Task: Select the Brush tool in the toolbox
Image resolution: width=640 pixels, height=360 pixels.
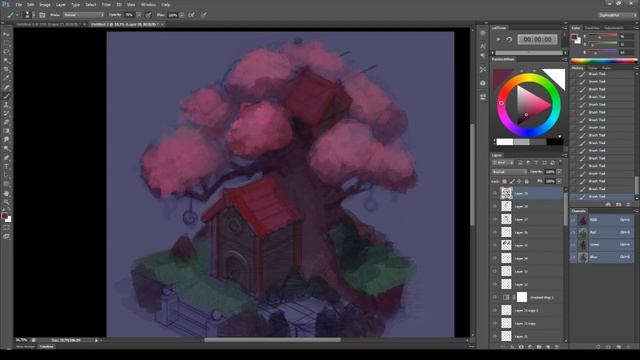Action: coord(6,96)
